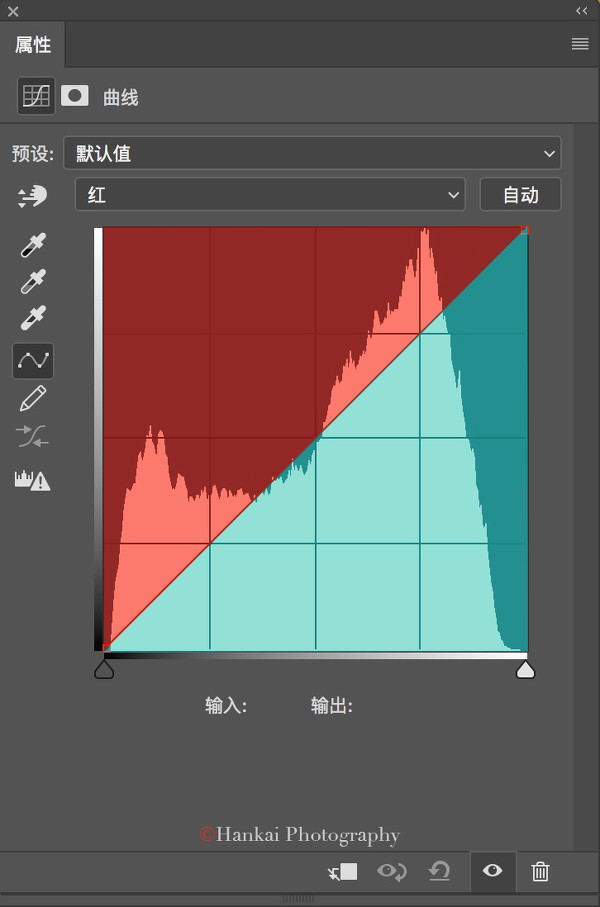Screen dimensions: 600x907
Task: Pick the white point eyedropper
Action: [33, 318]
